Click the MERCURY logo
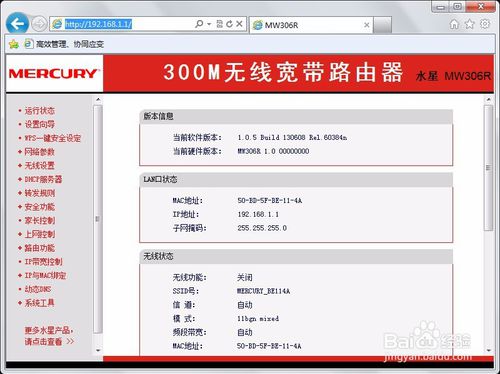 point(54,73)
